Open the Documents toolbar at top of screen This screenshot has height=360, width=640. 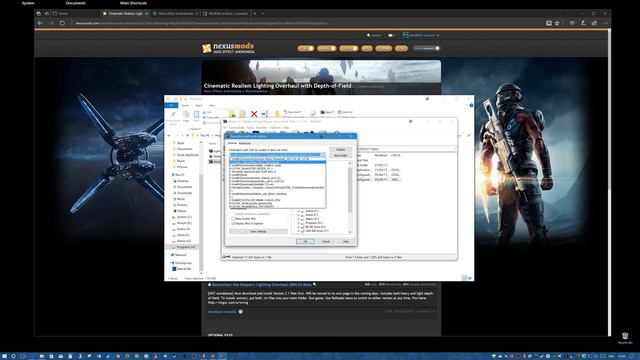pos(76,3)
